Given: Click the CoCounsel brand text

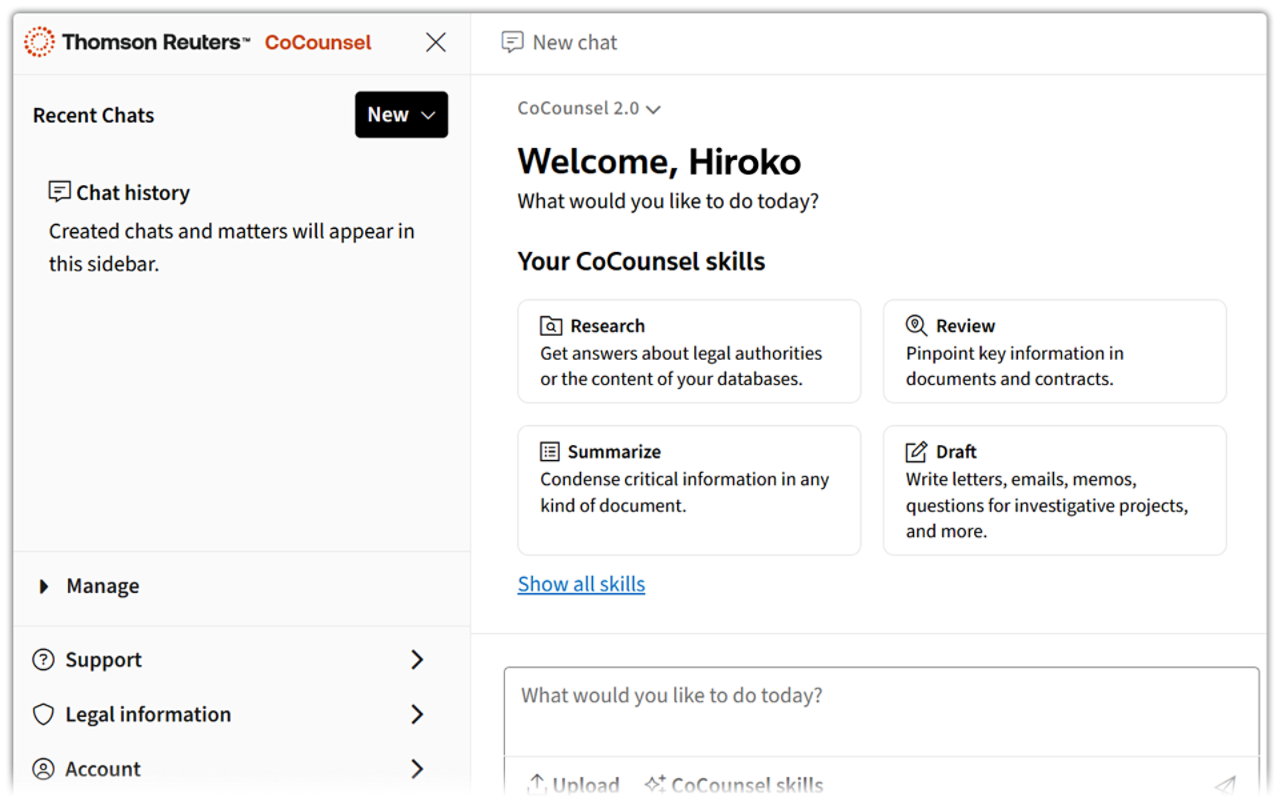Looking at the screenshot, I should [318, 42].
